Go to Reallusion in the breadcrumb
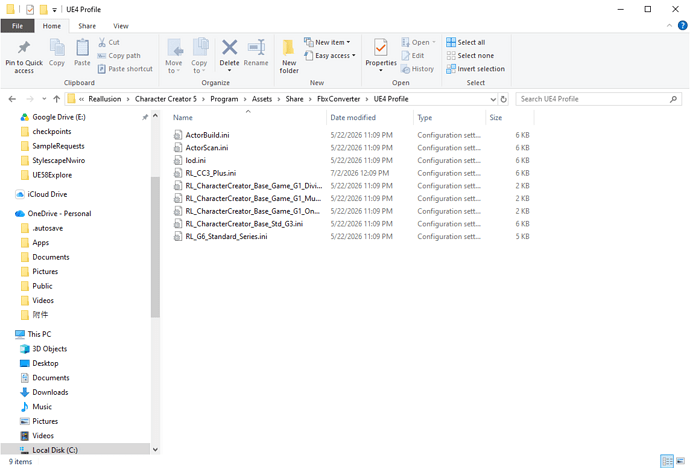The width and height of the screenshot is (690, 468). 105,99
